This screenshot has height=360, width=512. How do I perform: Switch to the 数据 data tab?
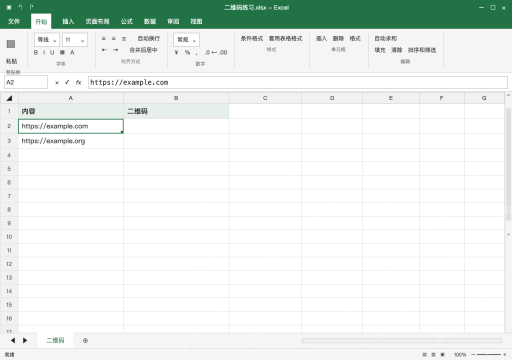(x=150, y=21)
